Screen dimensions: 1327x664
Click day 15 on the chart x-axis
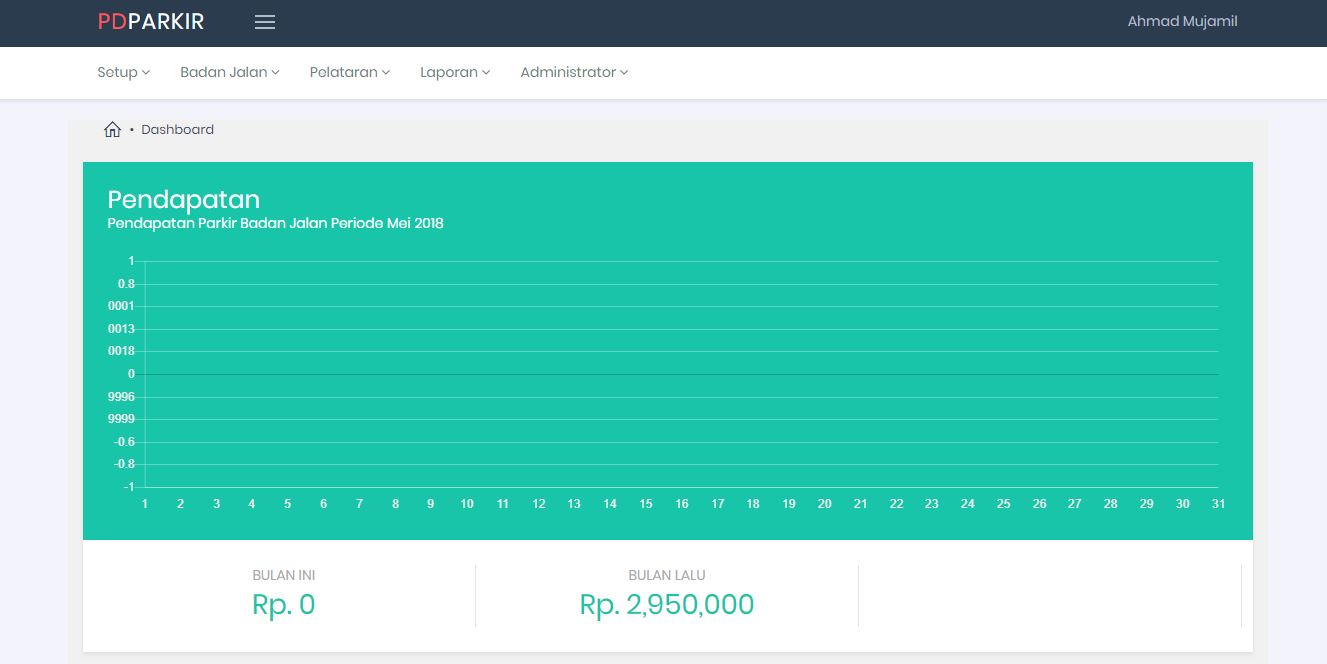click(x=646, y=504)
